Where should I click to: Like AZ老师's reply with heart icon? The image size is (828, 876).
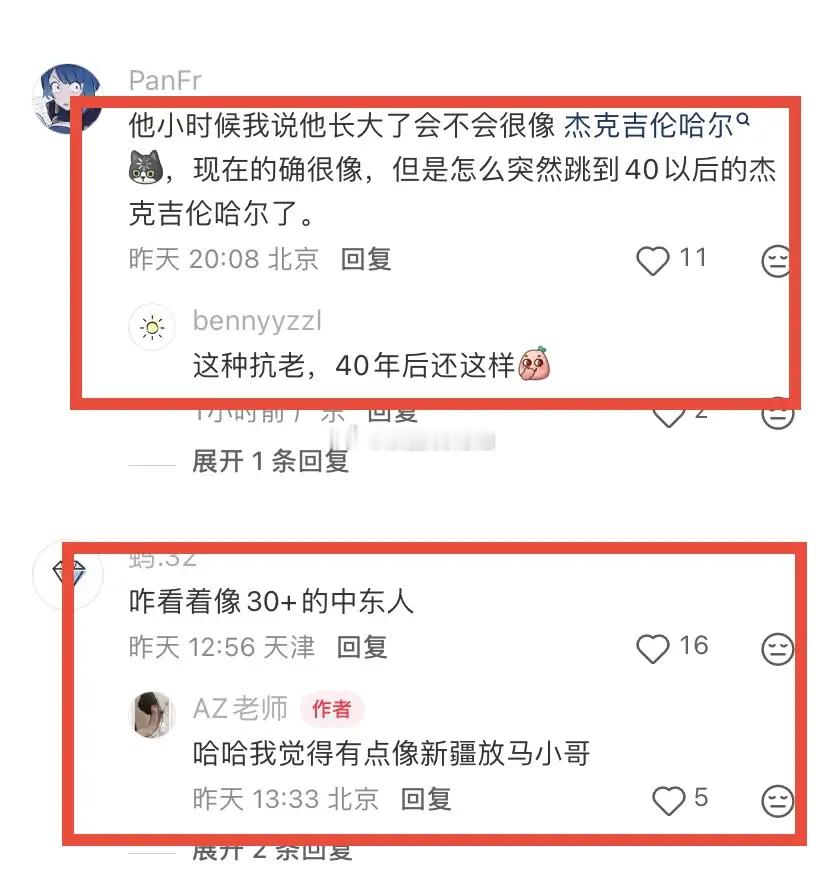(x=669, y=800)
